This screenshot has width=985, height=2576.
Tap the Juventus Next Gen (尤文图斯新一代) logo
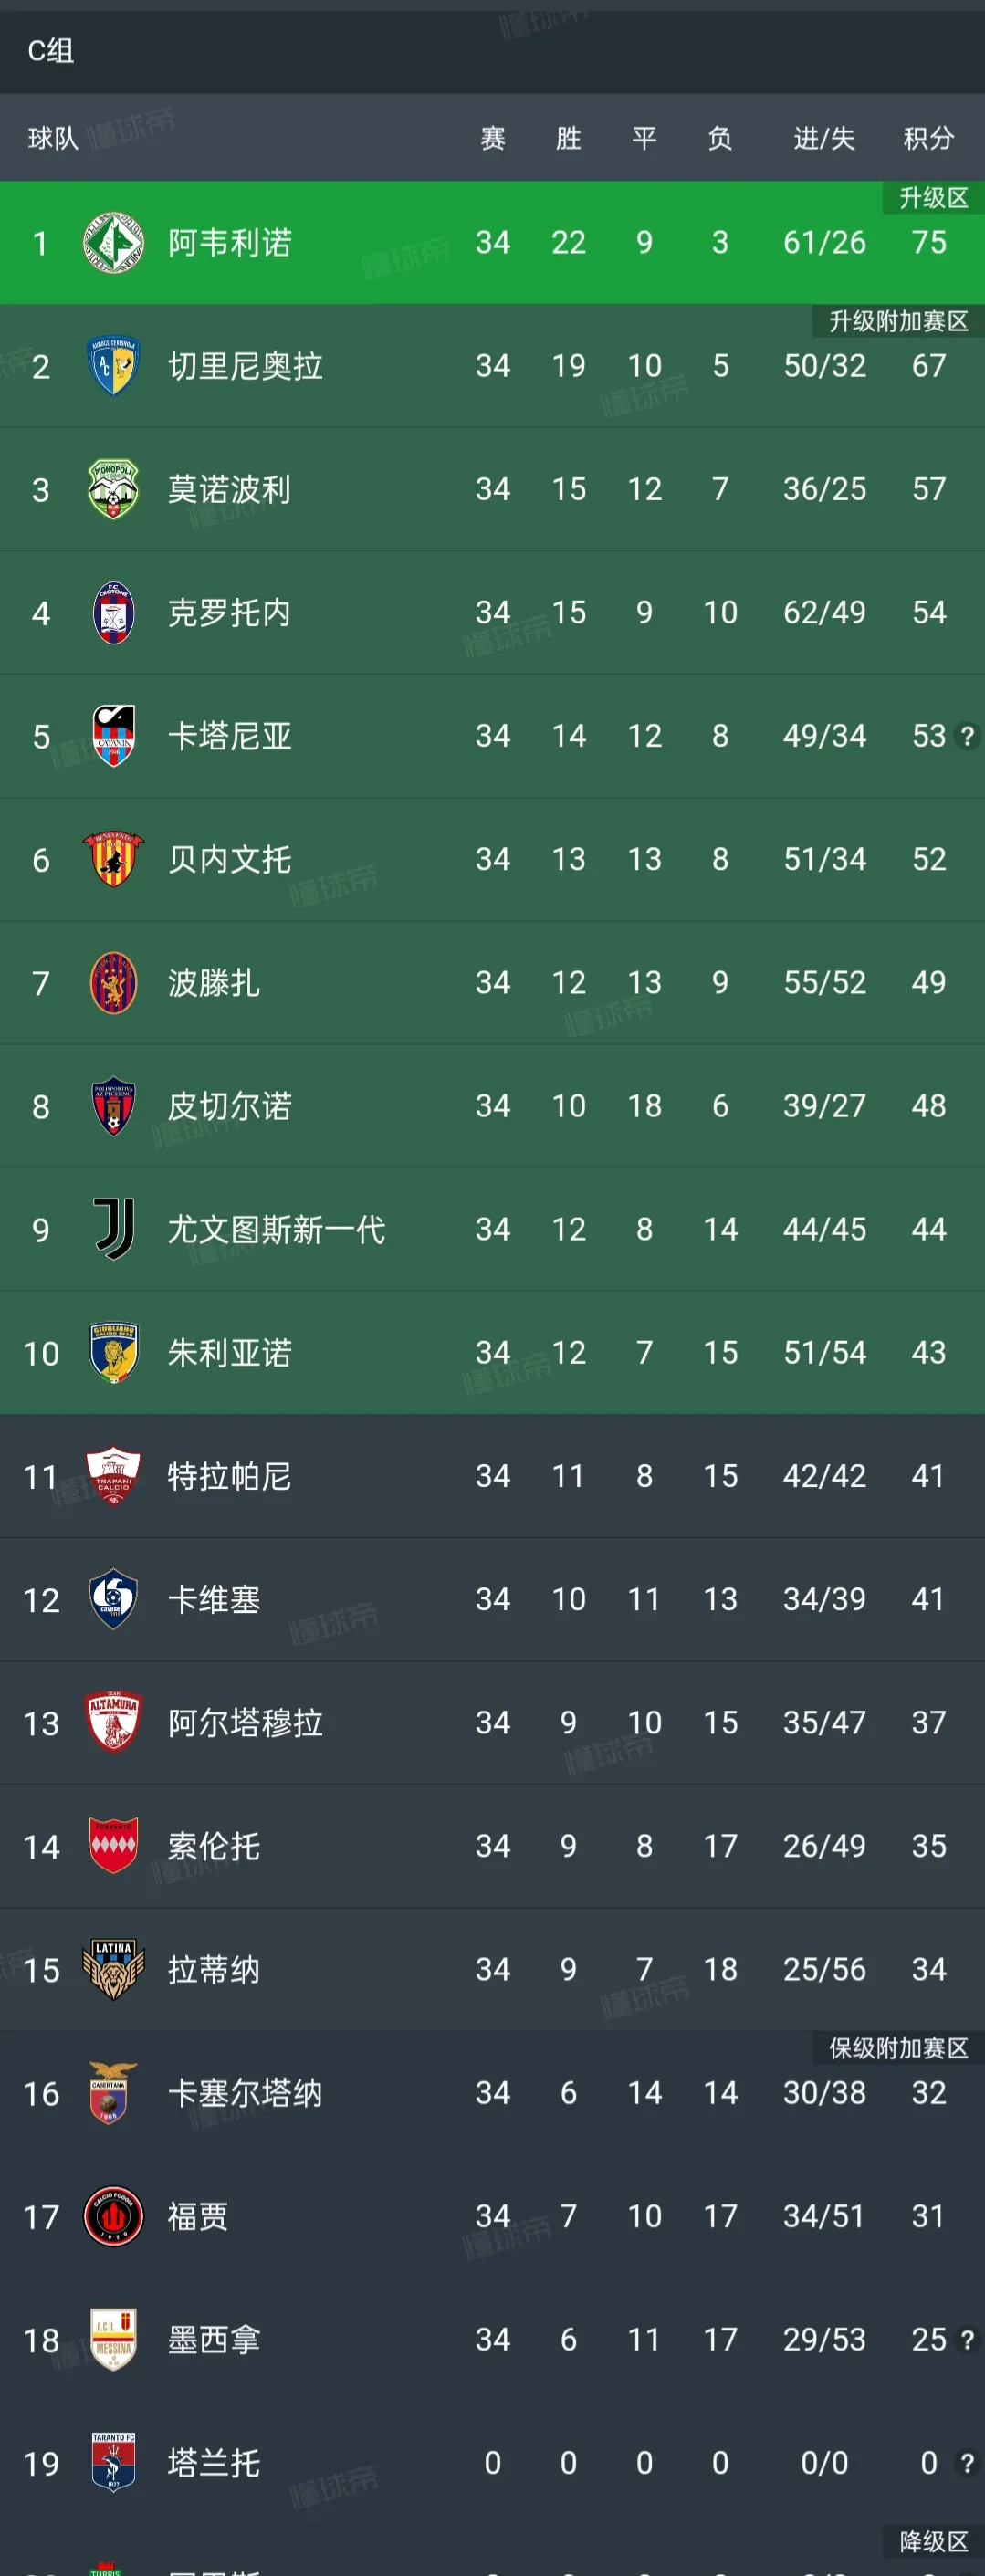(x=113, y=1229)
